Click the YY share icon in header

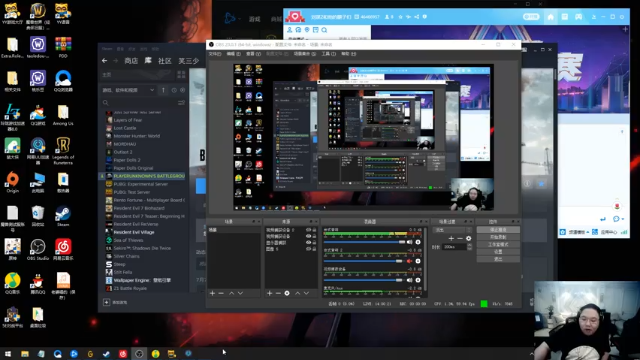417,17
